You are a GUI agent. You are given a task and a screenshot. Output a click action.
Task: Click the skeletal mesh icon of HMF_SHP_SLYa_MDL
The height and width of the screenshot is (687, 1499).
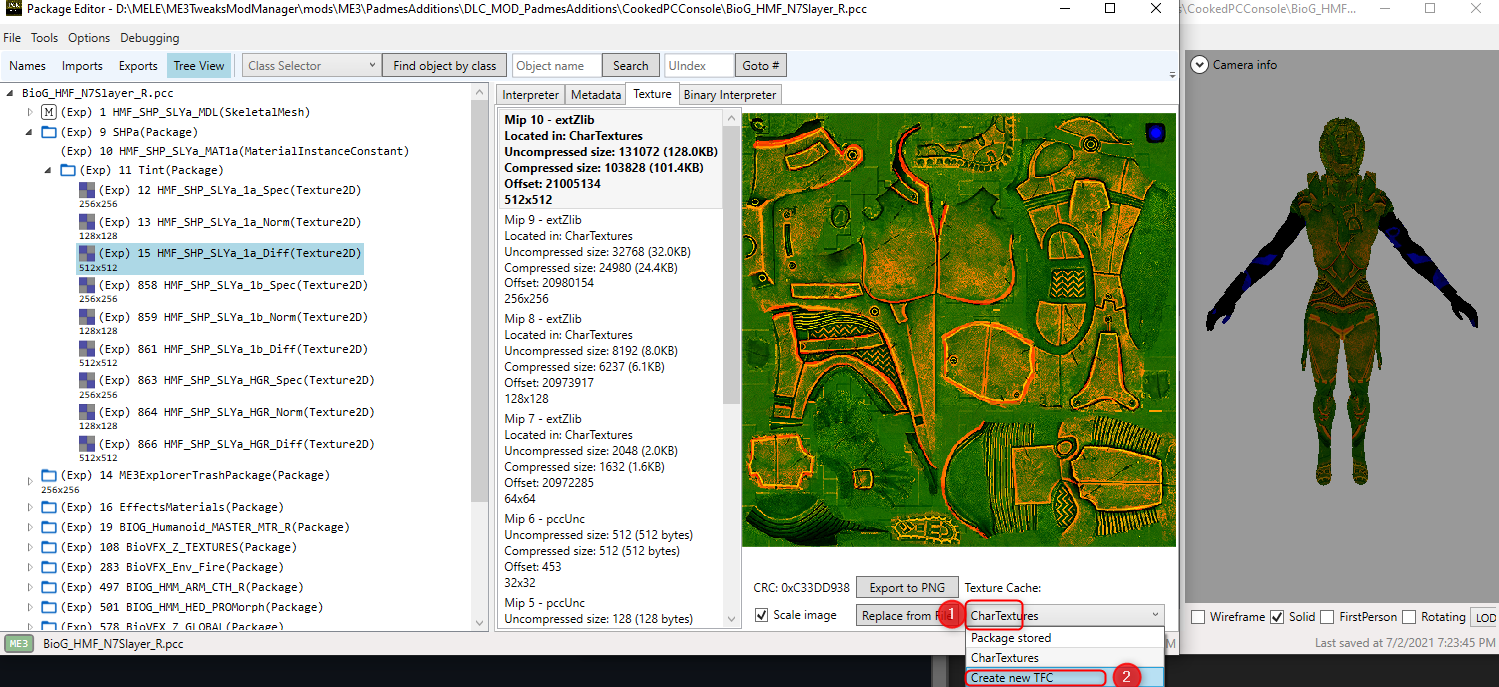[x=48, y=112]
